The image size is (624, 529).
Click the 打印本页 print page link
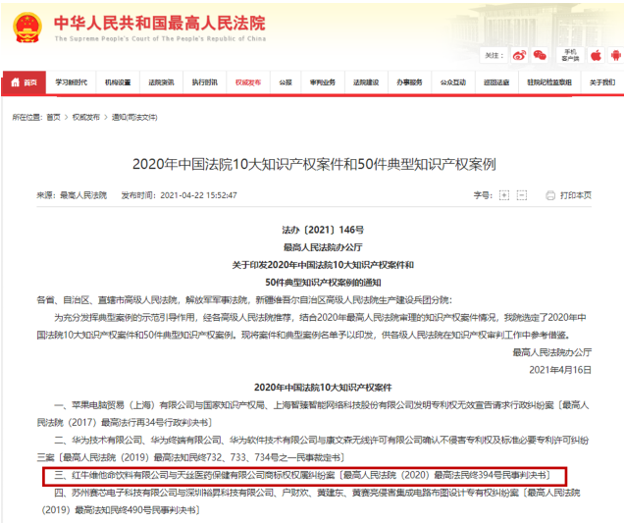pos(576,195)
